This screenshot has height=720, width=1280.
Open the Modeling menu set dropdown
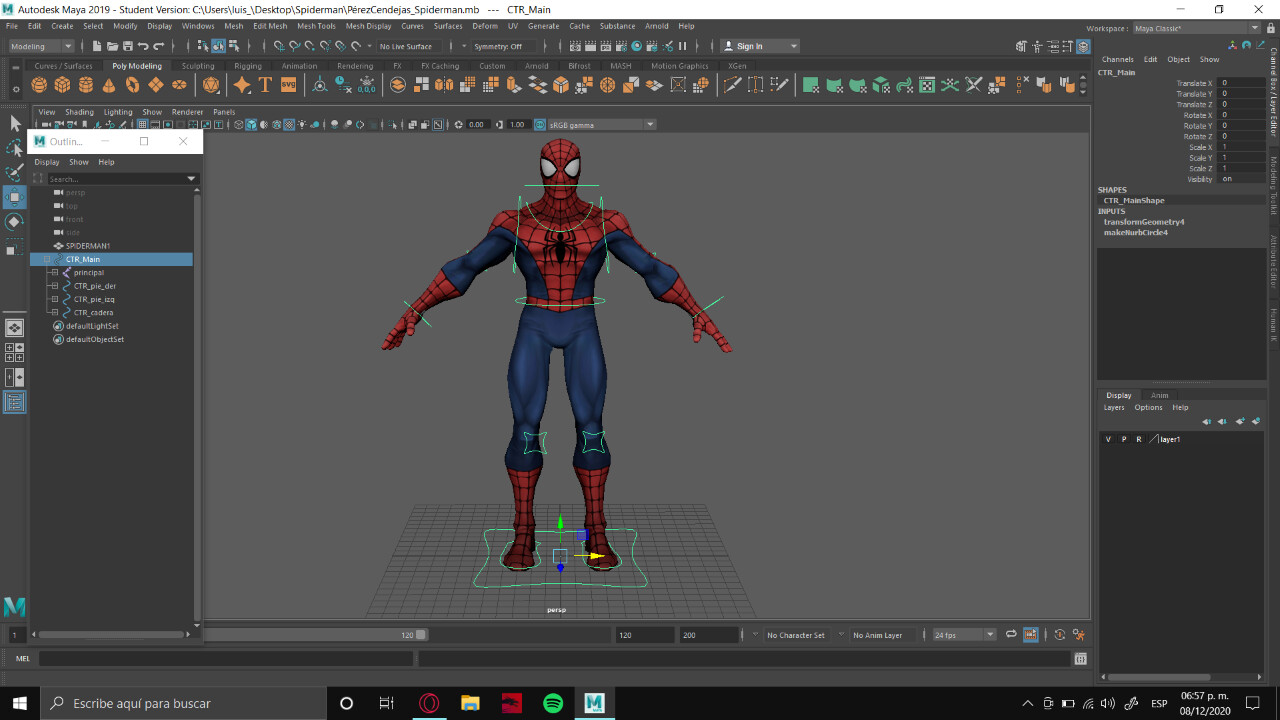pos(38,45)
